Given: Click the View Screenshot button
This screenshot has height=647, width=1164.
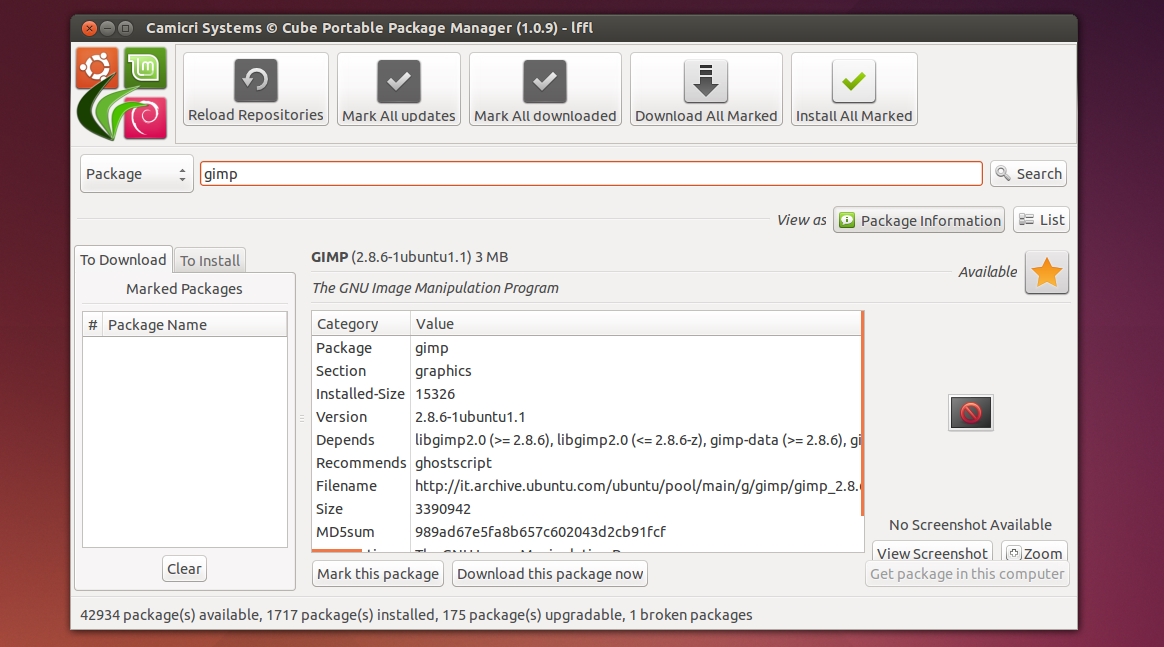Looking at the screenshot, I should pyautogui.click(x=932, y=552).
